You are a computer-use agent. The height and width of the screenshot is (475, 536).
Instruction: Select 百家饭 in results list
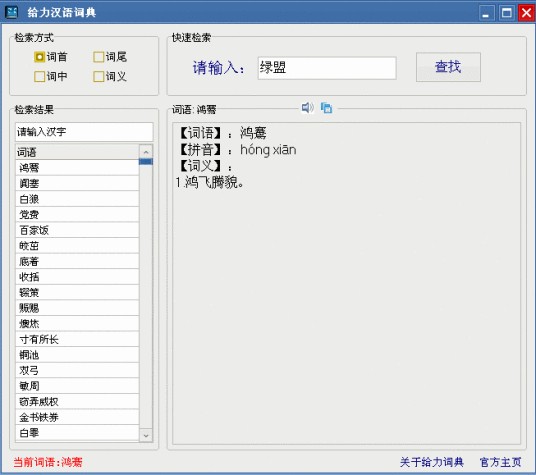[x=77, y=230]
